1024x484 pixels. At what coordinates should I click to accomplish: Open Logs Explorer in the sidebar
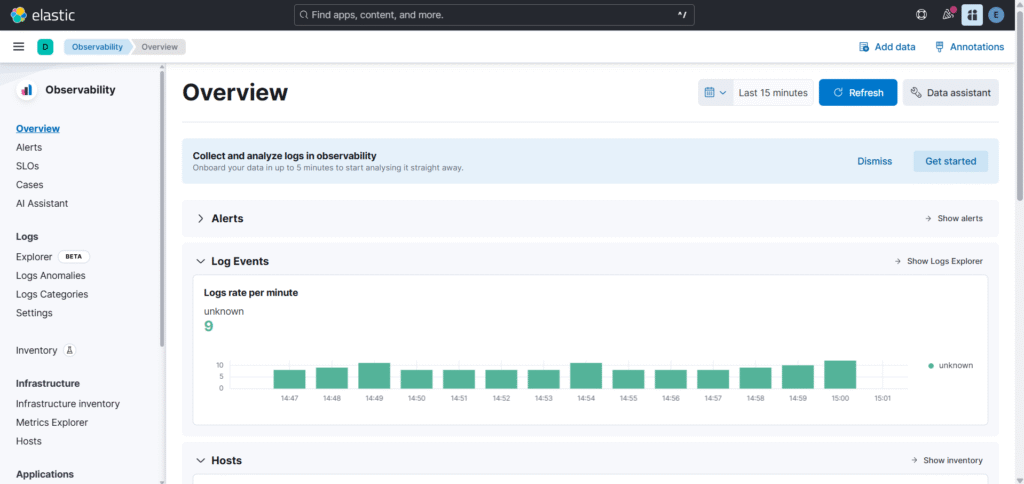pyautogui.click(x=34, y=257)
